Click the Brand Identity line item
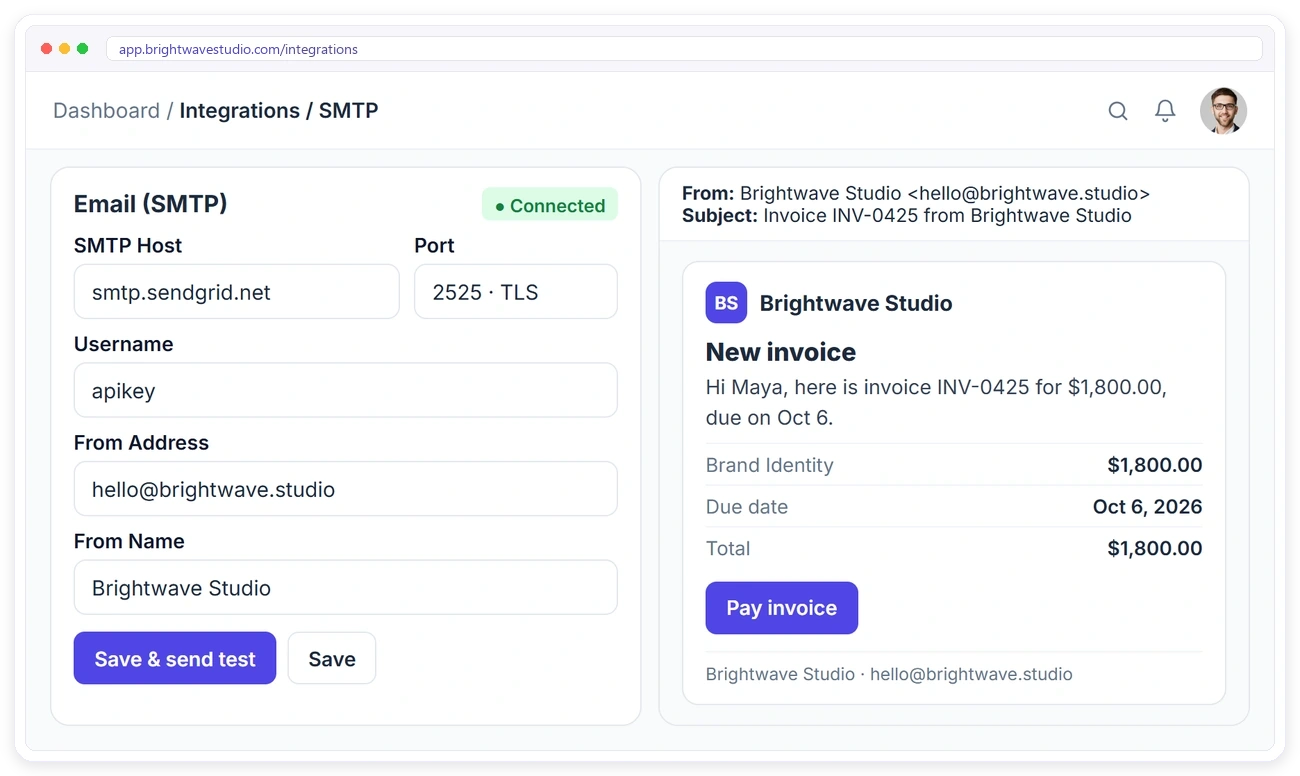The image size is (1300, 776). click(x=954, y=465)
